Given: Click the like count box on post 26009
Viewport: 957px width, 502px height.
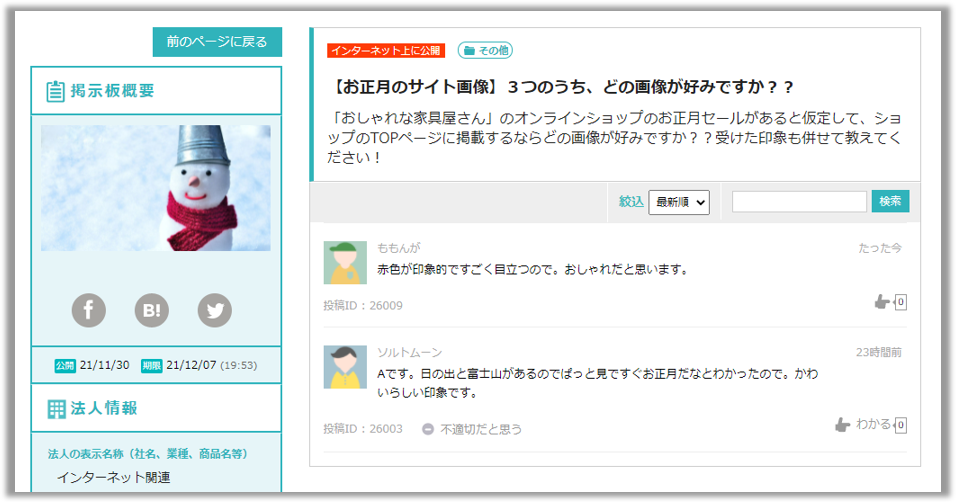Looking at the screenshot, I should (900, 302).
